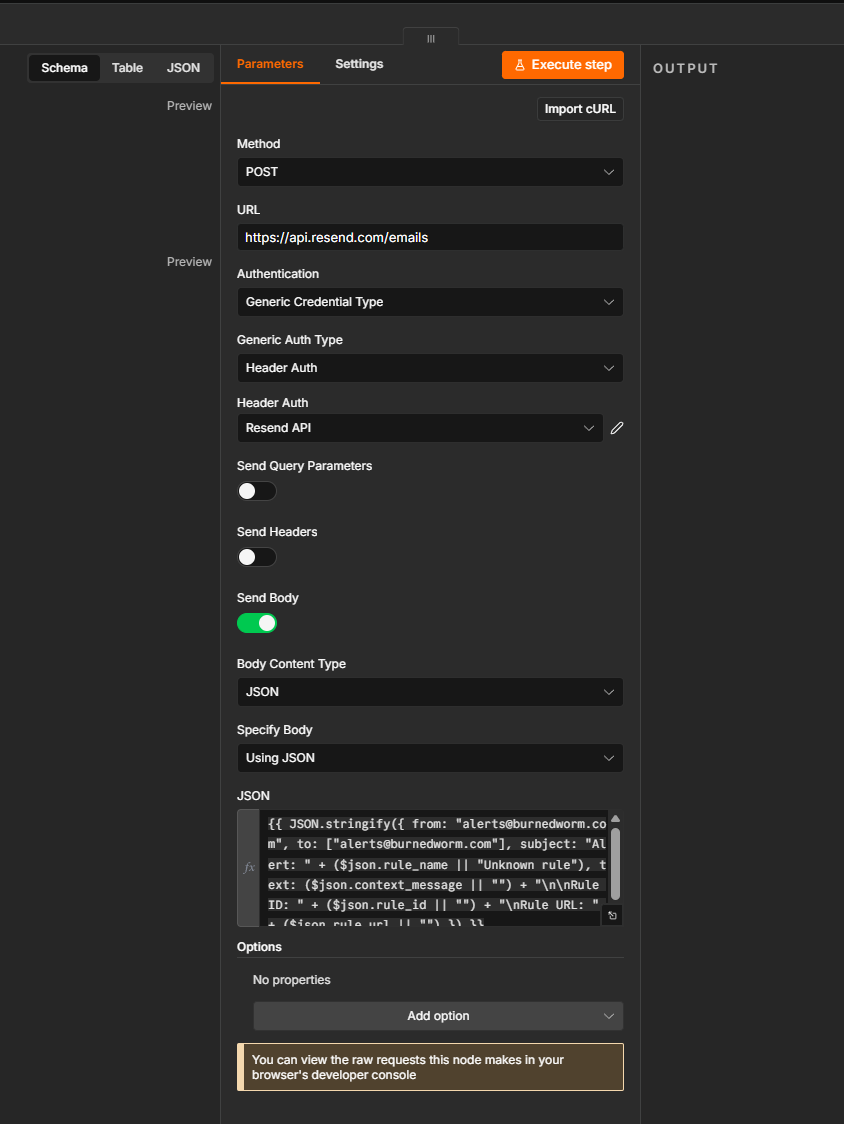
Task: Open the Header Auth credential dropdown
Action: pyautogui.click(x=419, y=428)
